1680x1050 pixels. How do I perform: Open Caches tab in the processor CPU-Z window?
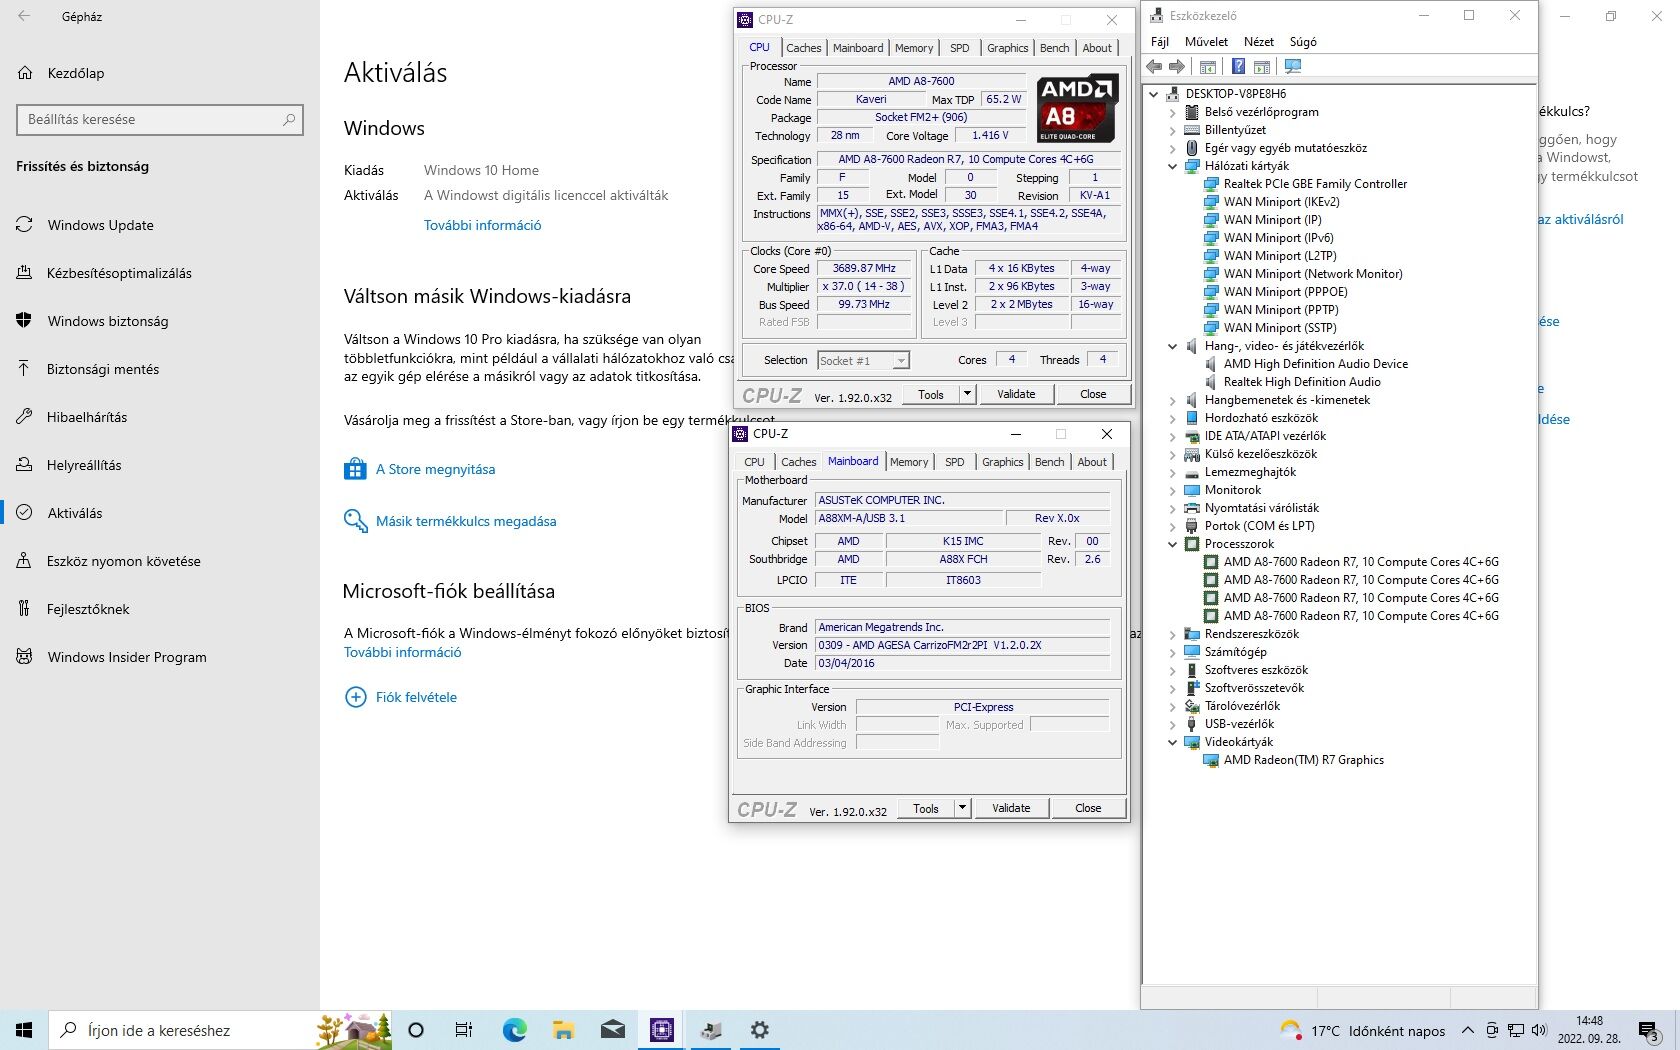coord(803,48)
